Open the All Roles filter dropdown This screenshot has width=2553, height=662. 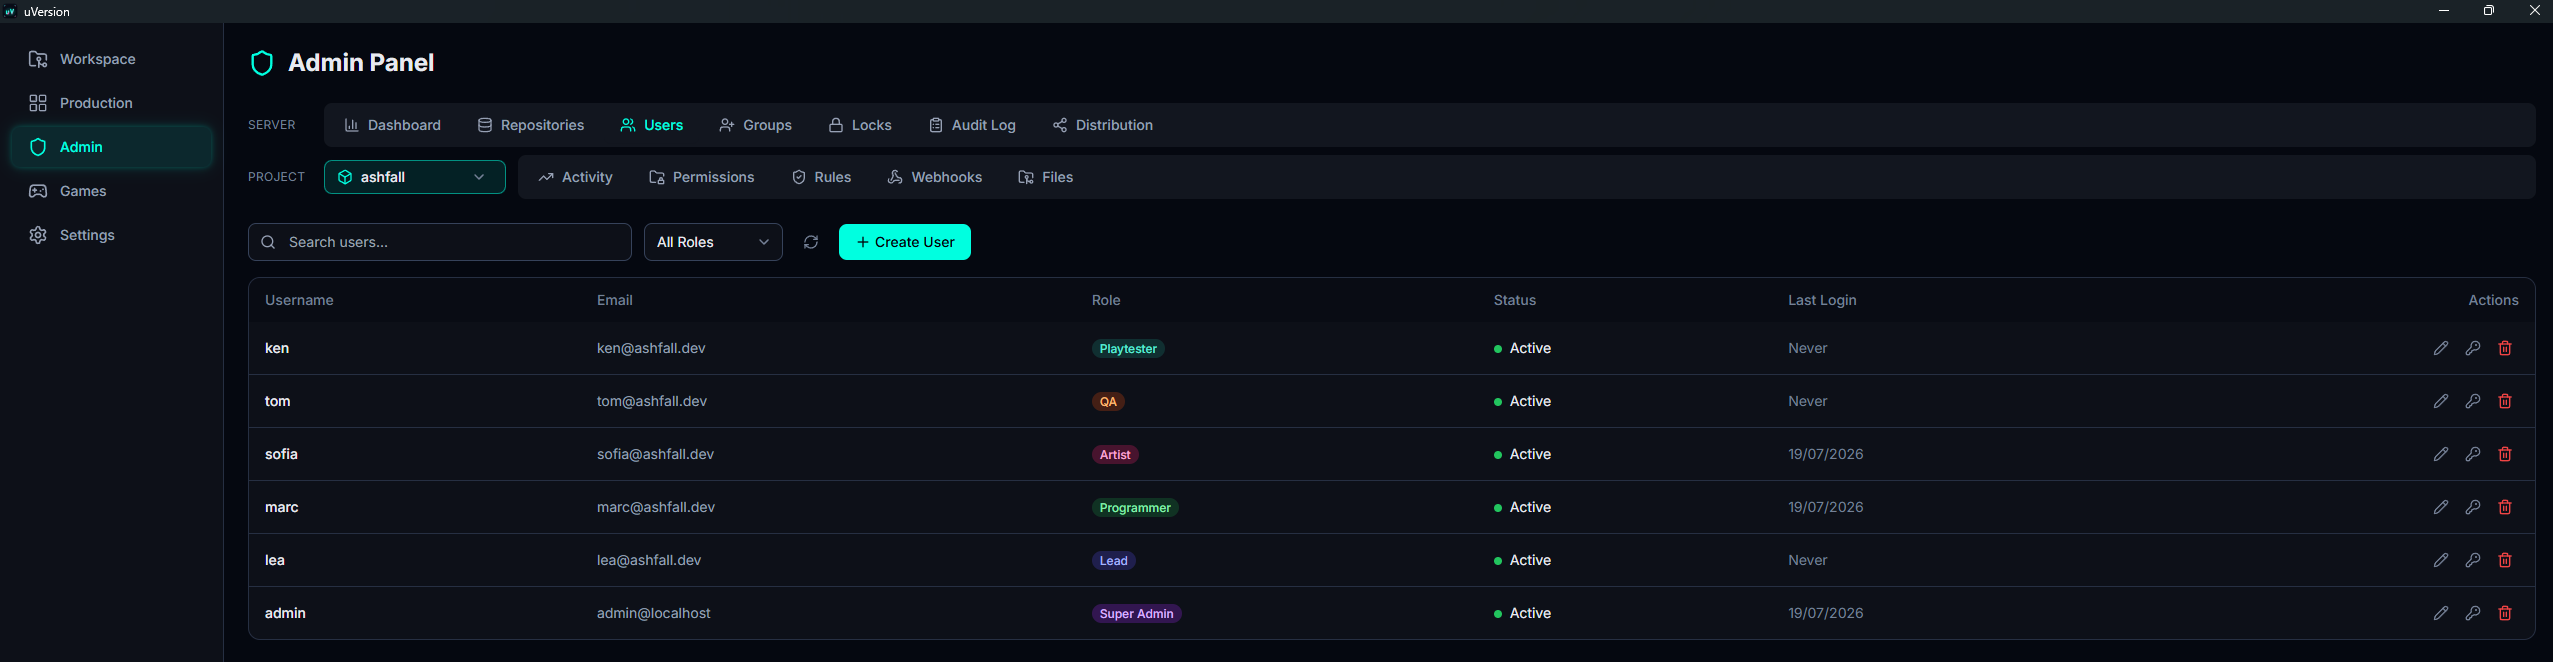[x=713, y=242]
